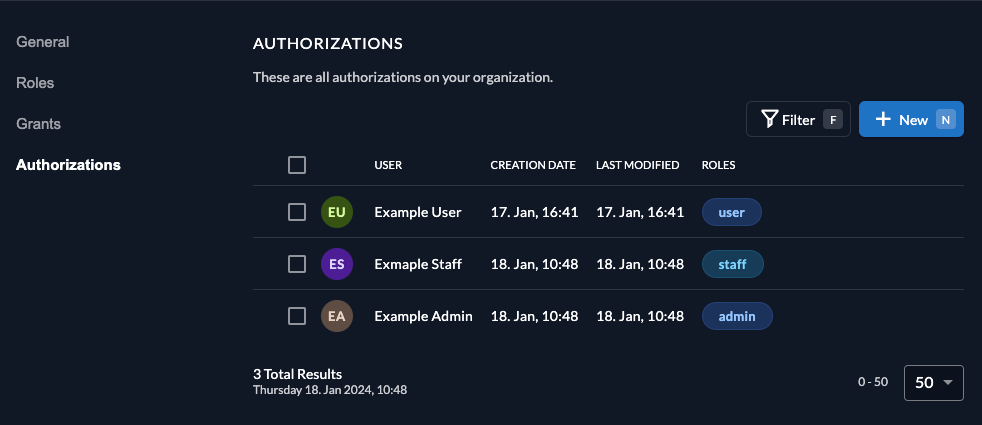
Task: Click the staff role badge
Action: coord(732,264)
